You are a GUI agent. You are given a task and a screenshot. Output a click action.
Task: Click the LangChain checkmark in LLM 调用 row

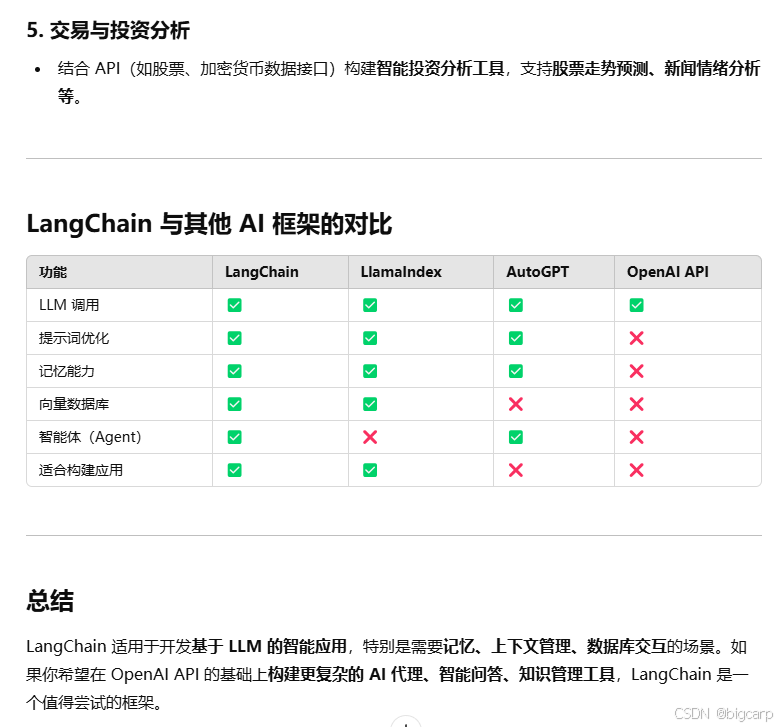point(235,305)
